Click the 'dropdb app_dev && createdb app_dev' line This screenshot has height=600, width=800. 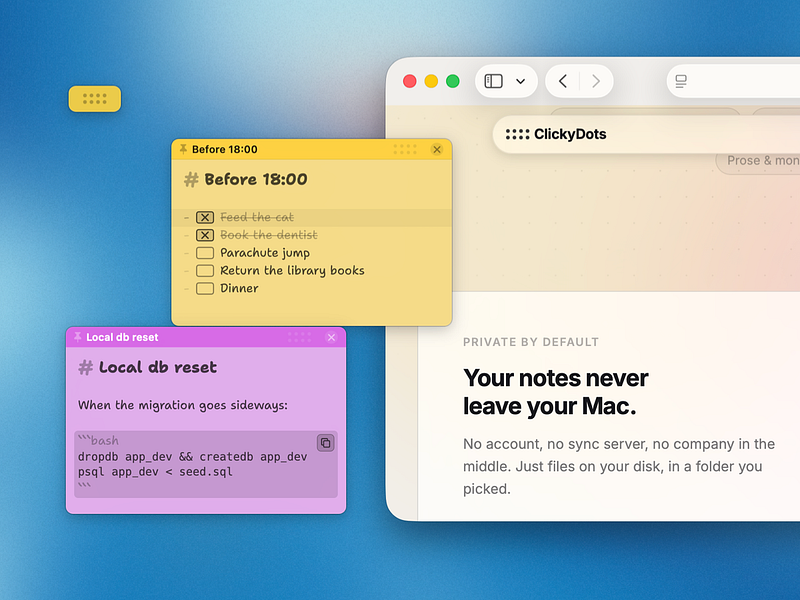tap(192, 457)
